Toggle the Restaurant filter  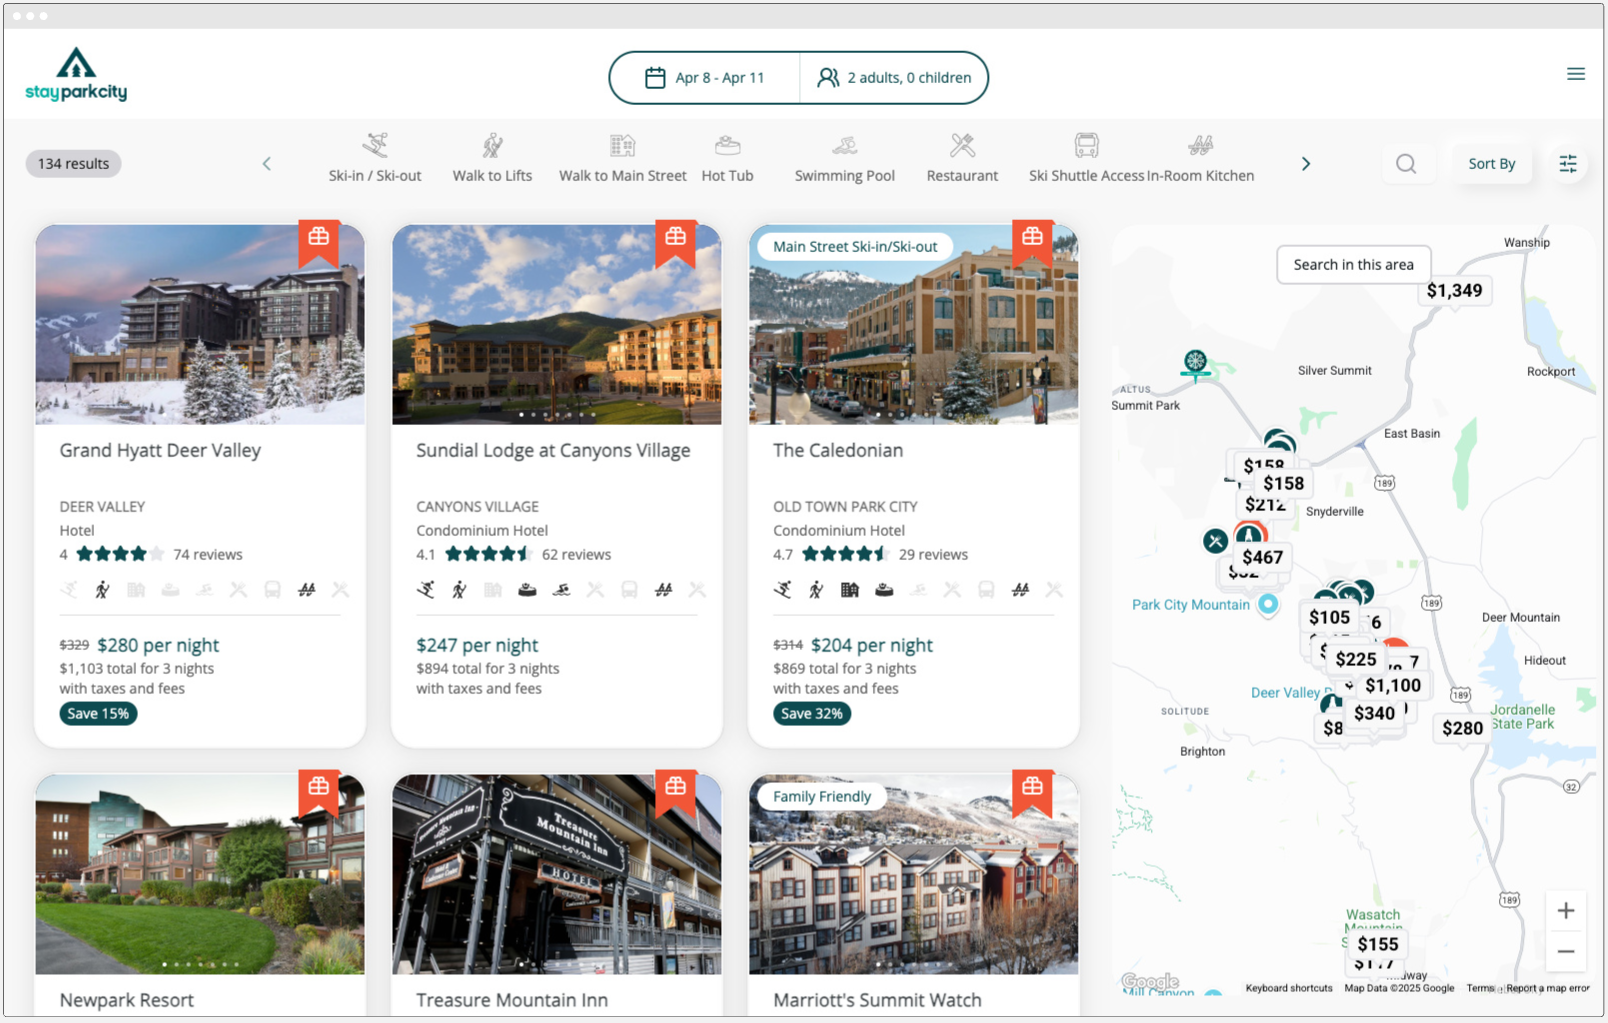[962, 159]
